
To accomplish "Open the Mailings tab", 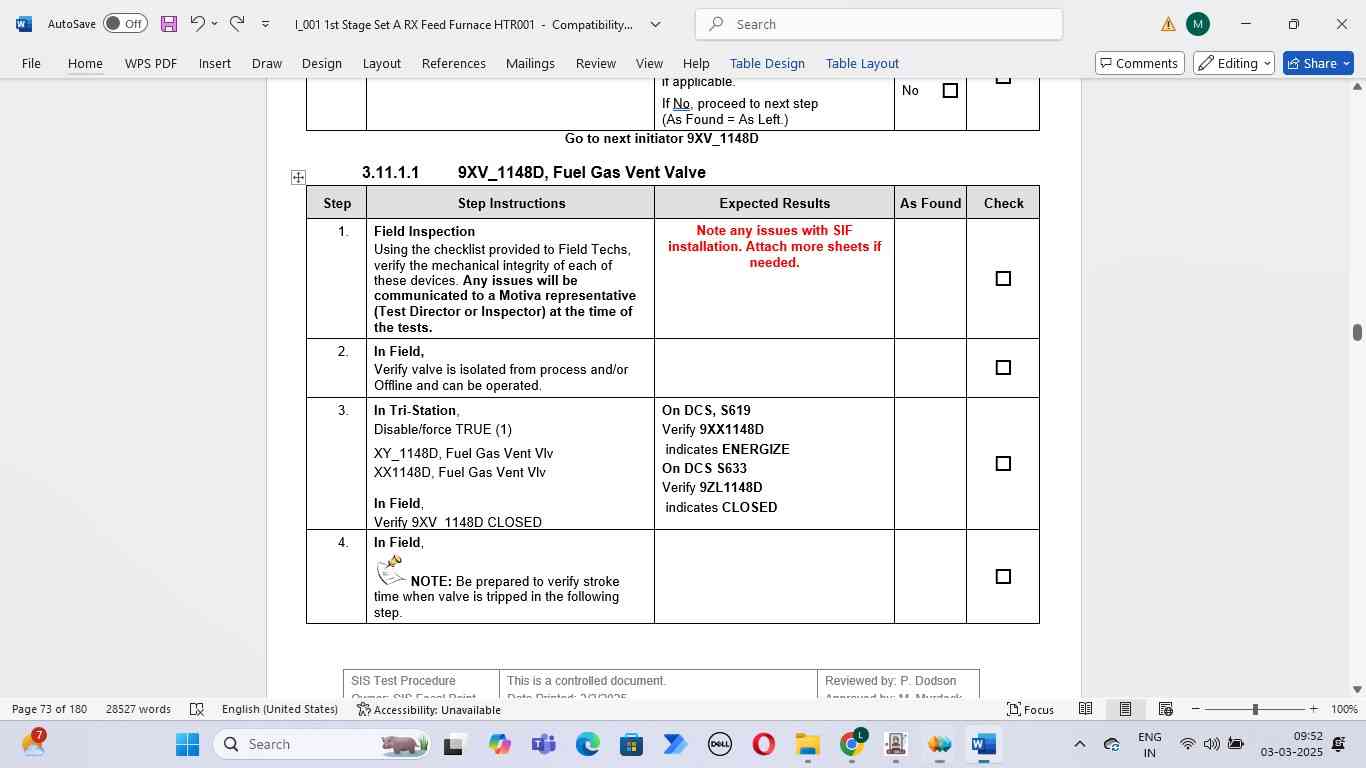I will coord(530,63).
